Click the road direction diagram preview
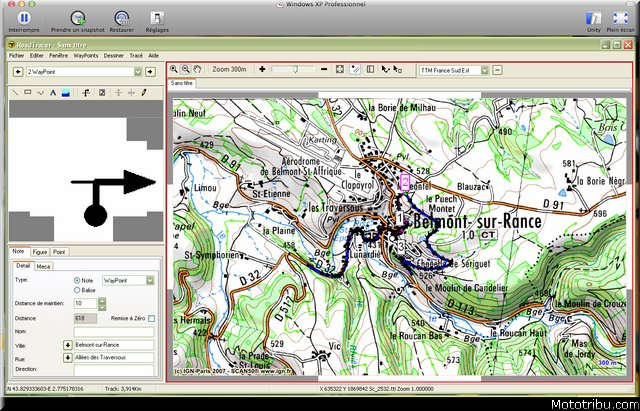This screenshot has width=640, height=411. click(x=86, y=171)
